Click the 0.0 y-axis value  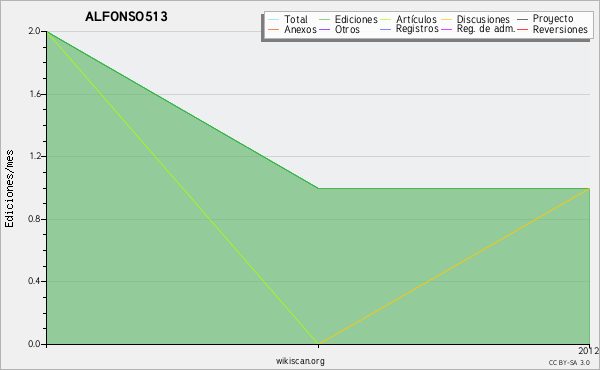34,344
